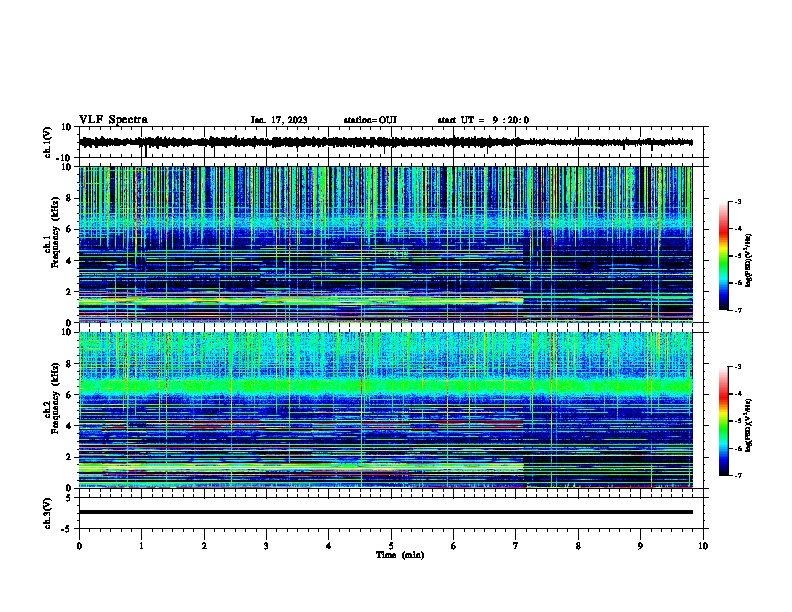
Task: Click the ch.2 spectrogram panel
Action: coord(386,410)
